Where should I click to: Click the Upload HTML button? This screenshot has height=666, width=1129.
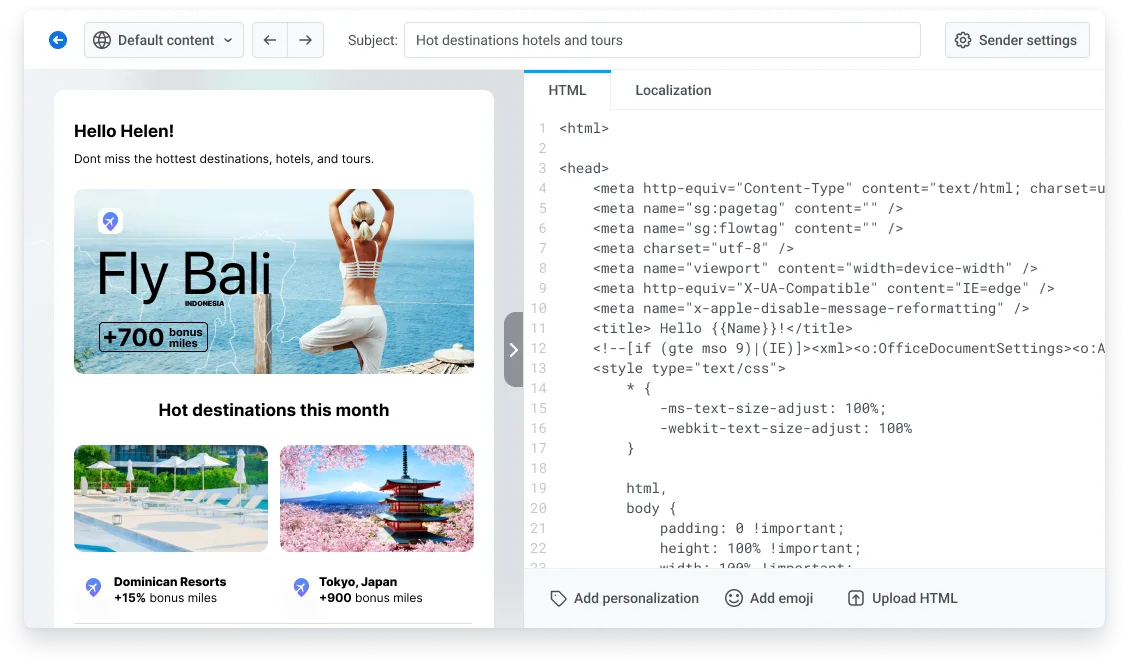coord(901,598)
